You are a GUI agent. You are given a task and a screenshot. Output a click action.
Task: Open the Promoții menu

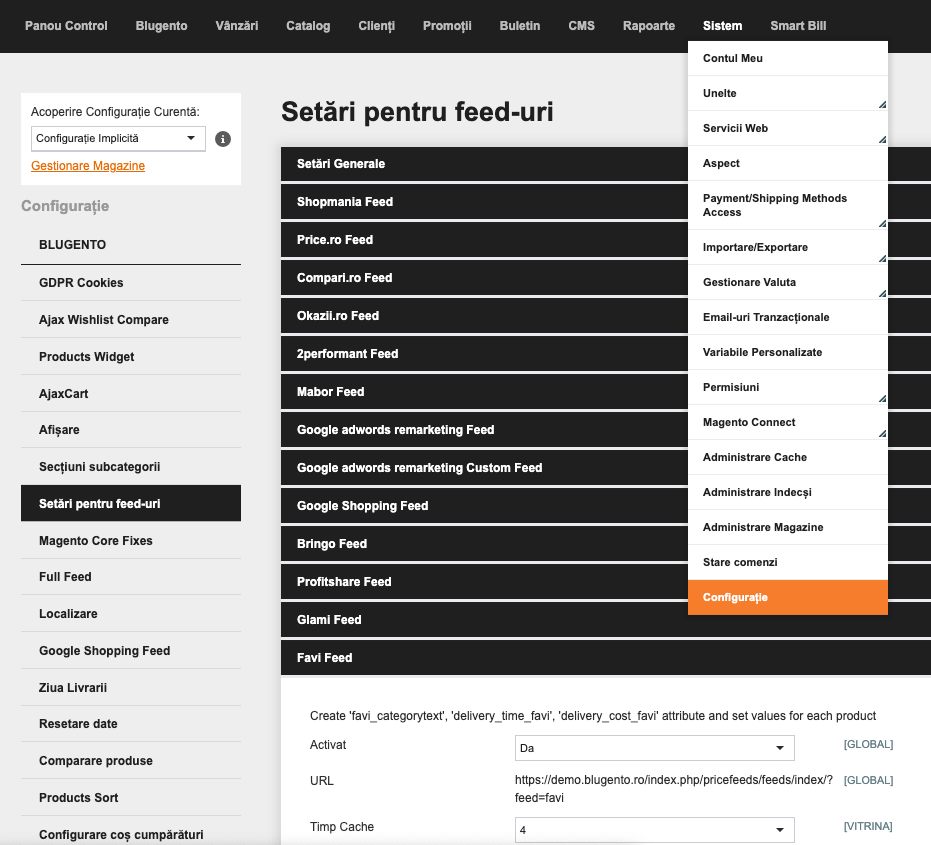tap(447, 26)
